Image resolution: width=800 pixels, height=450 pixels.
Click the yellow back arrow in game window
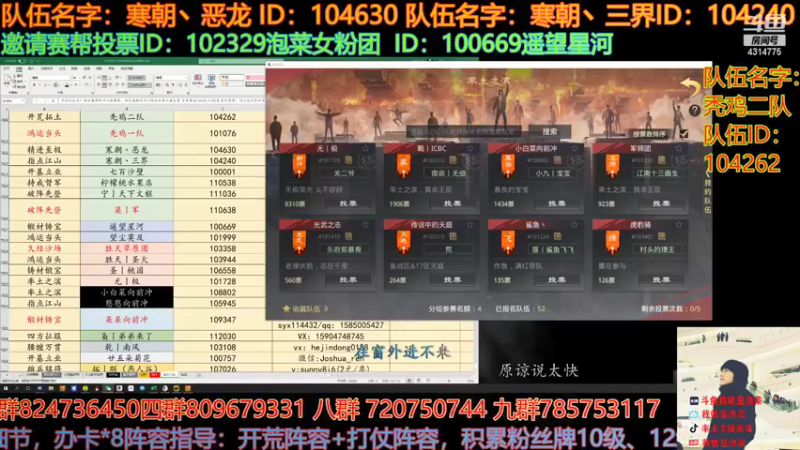pos(690,86)
